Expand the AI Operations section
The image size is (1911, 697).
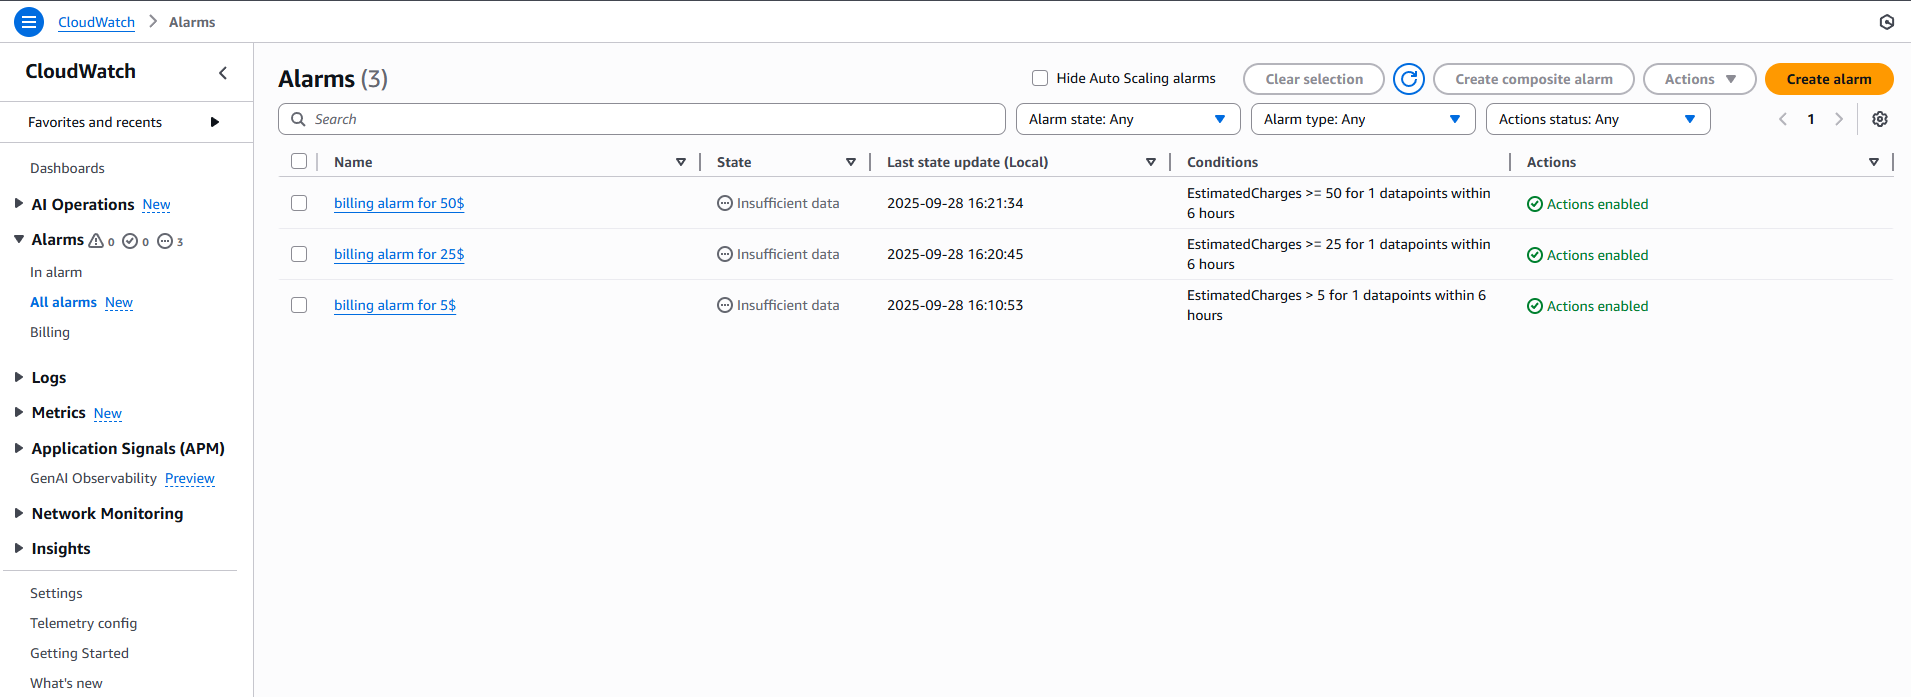19,204
